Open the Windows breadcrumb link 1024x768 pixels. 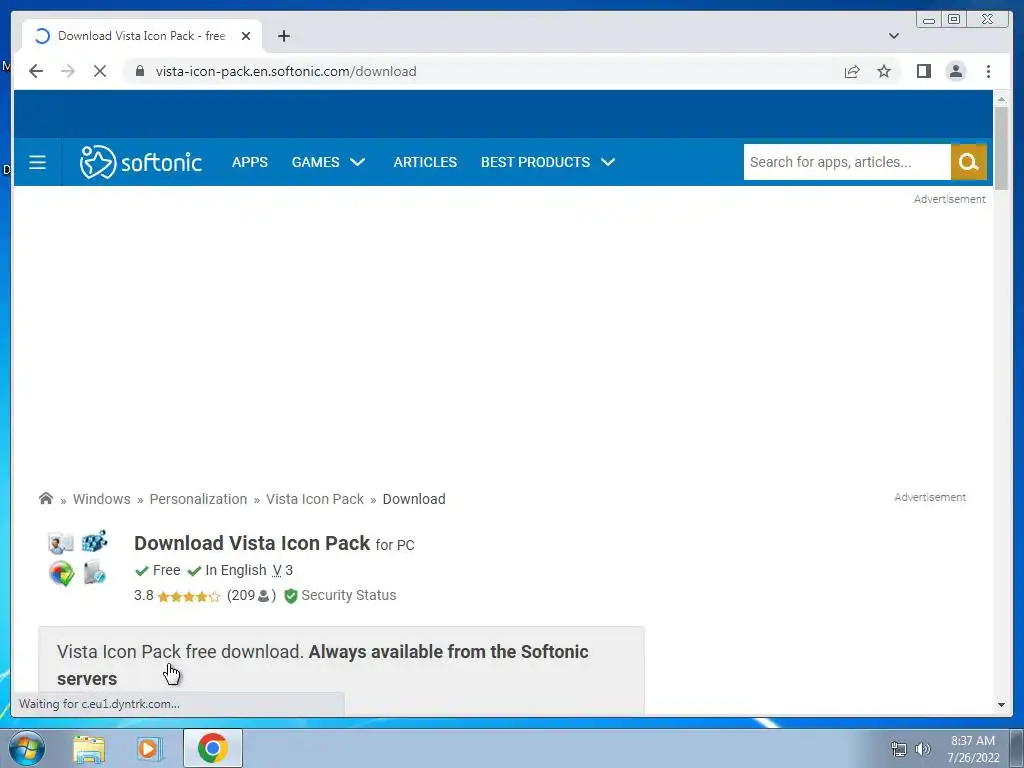tap(101, 499)
